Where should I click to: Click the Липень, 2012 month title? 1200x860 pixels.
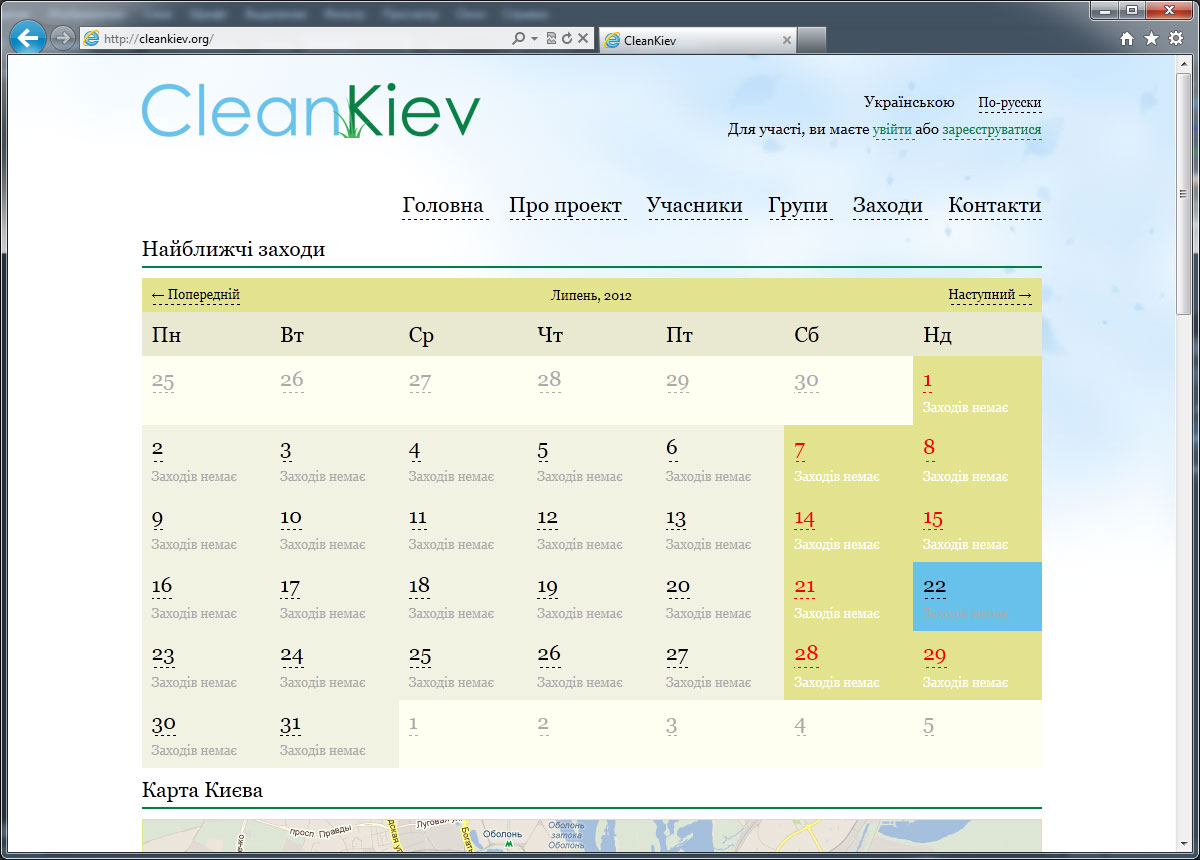pyautogui.click(x=591, y=296)
